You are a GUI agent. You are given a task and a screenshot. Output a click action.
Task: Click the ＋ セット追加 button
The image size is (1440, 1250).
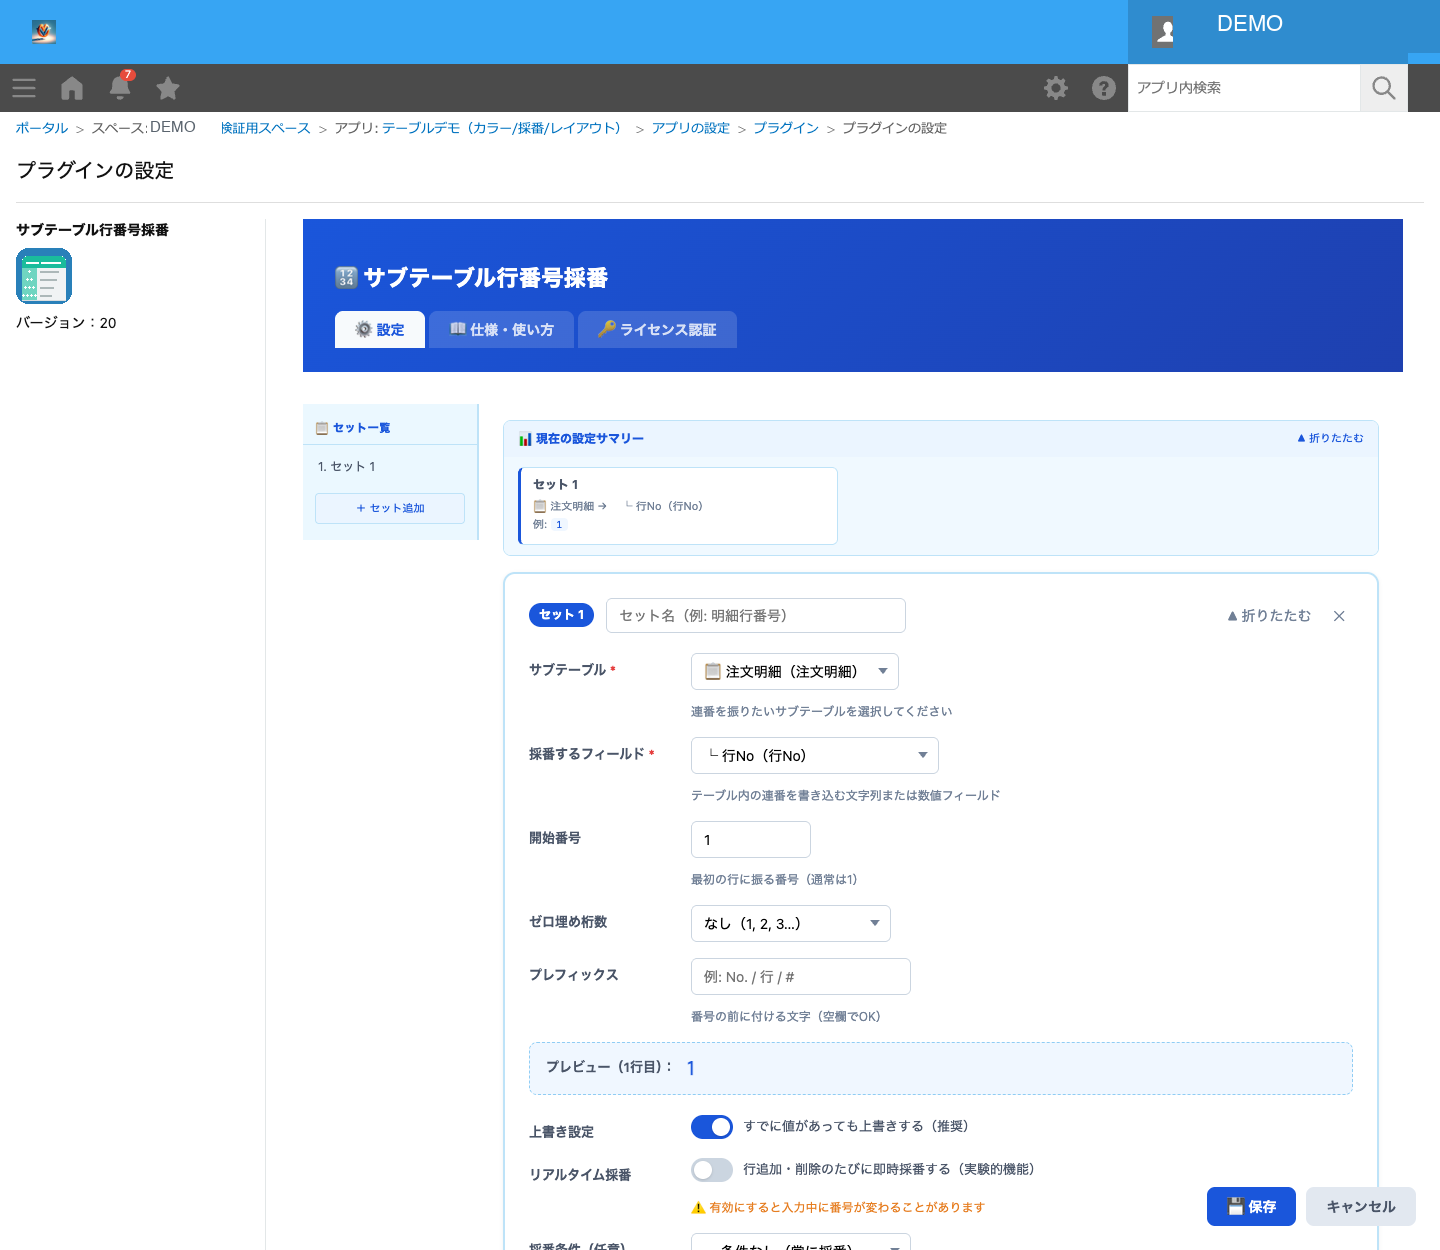390,508
